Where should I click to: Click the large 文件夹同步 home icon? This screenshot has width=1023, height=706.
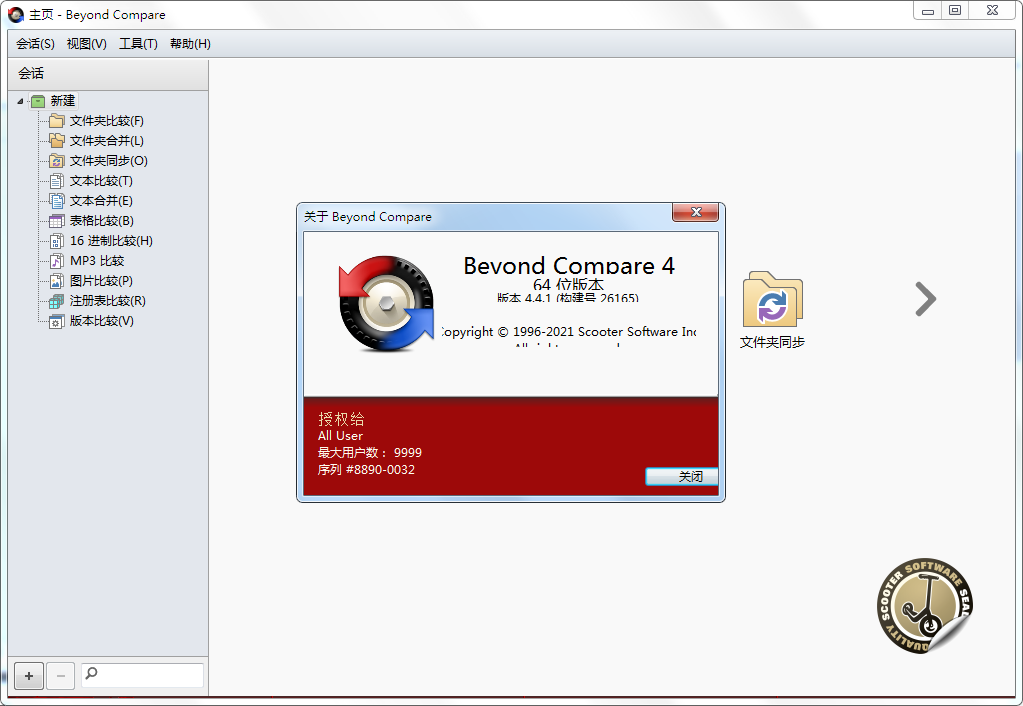(x=772, y=300)
